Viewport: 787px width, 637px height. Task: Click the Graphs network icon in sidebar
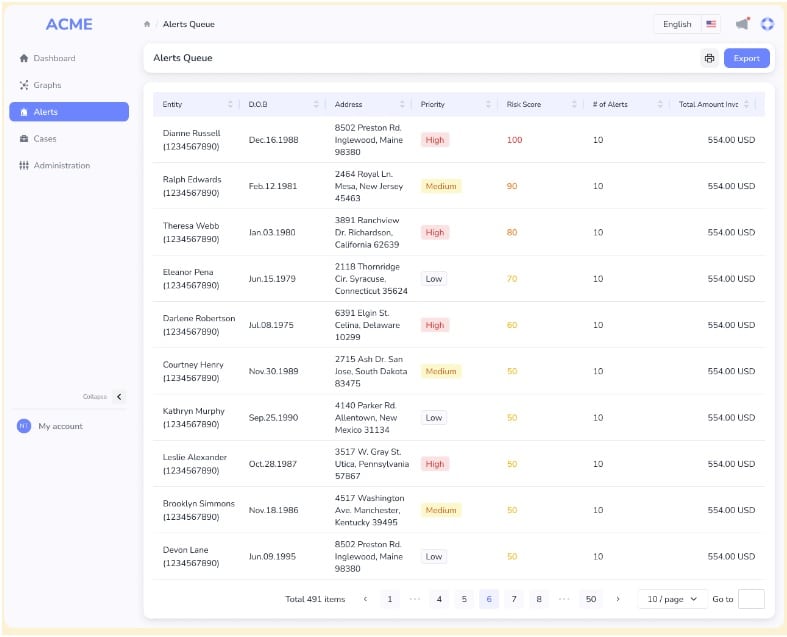pyautogui.click(x=24, y=85)
